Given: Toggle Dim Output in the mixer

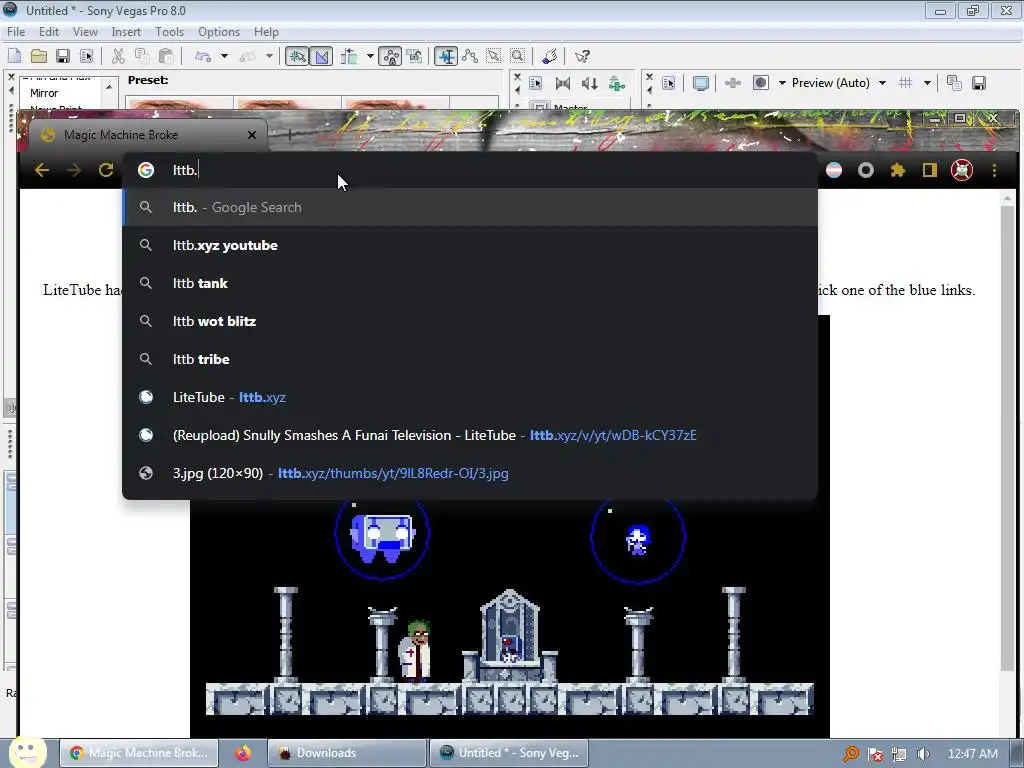Looking at the screenshot, I should [590, 83].
